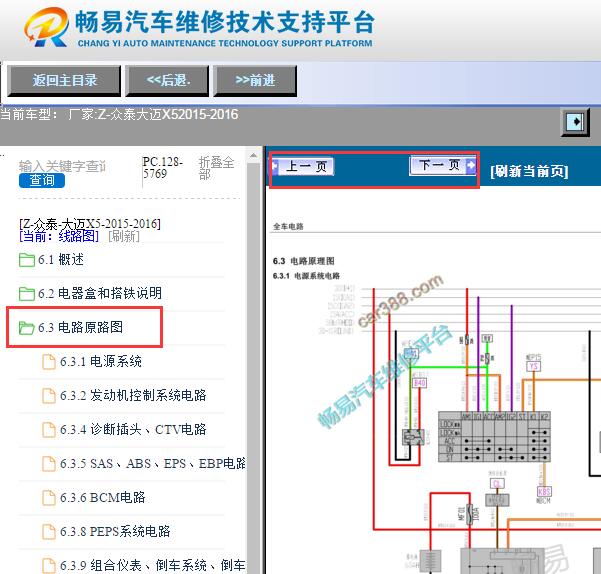
Task: Click the 刷新 link in sidebar
Action: tap(124, 236)
